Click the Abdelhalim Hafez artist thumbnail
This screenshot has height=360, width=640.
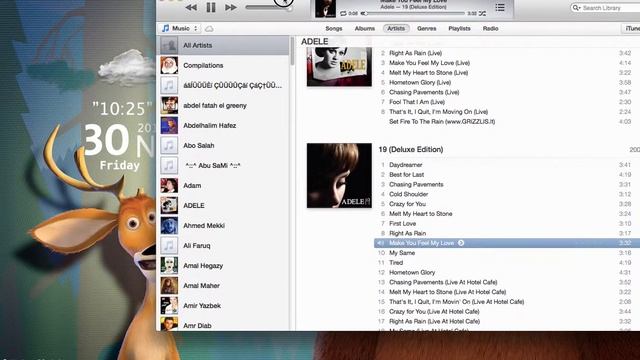pyautogui.click(x=169, y=125)
